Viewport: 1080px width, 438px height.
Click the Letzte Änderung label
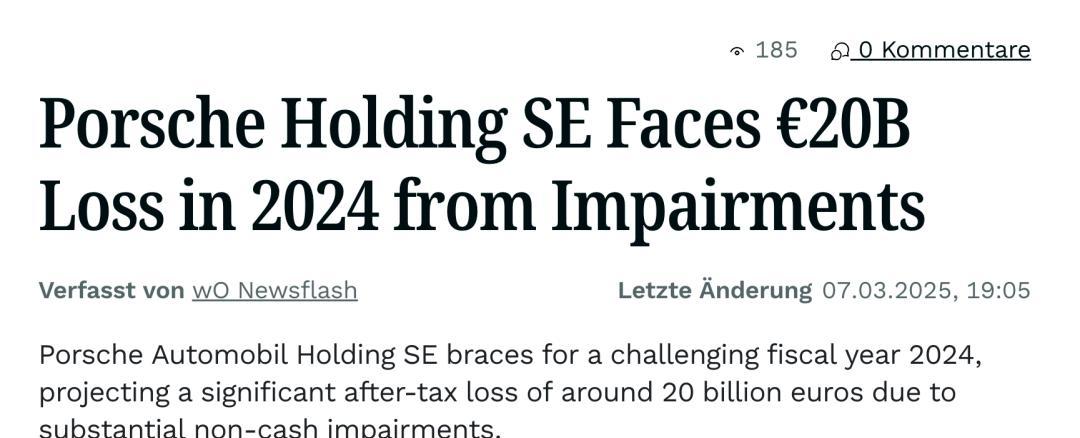pyautogui.click(x=715, y=290)
